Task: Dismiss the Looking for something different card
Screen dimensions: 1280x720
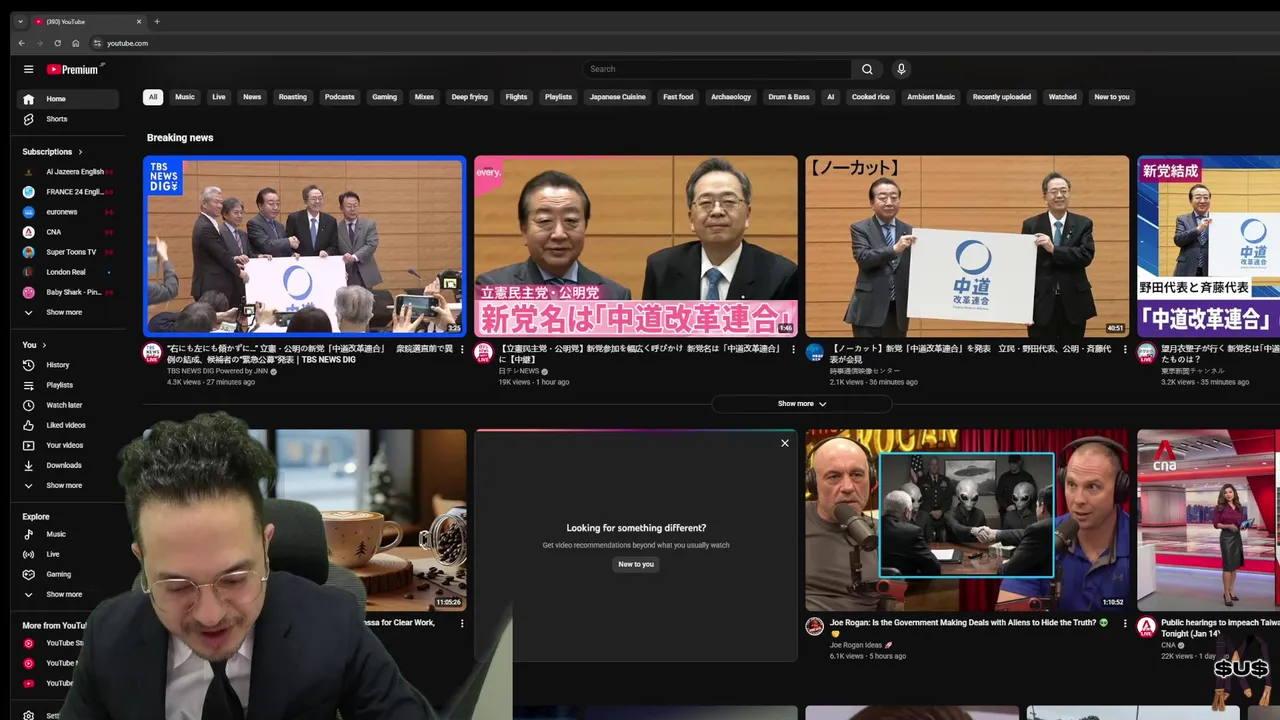Action: click(x=785, y=443)
